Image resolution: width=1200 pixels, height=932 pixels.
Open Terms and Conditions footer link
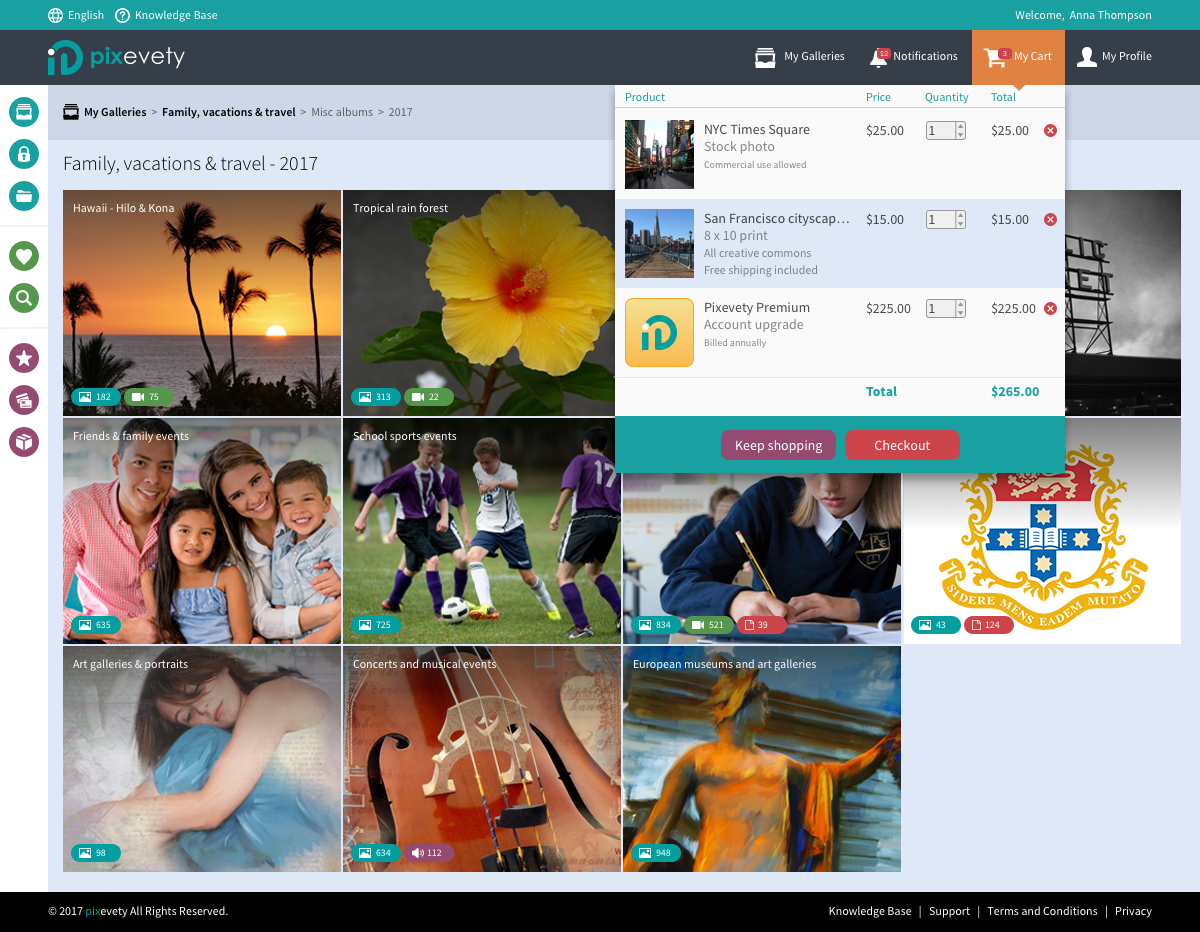click(x=1042, y=911)
